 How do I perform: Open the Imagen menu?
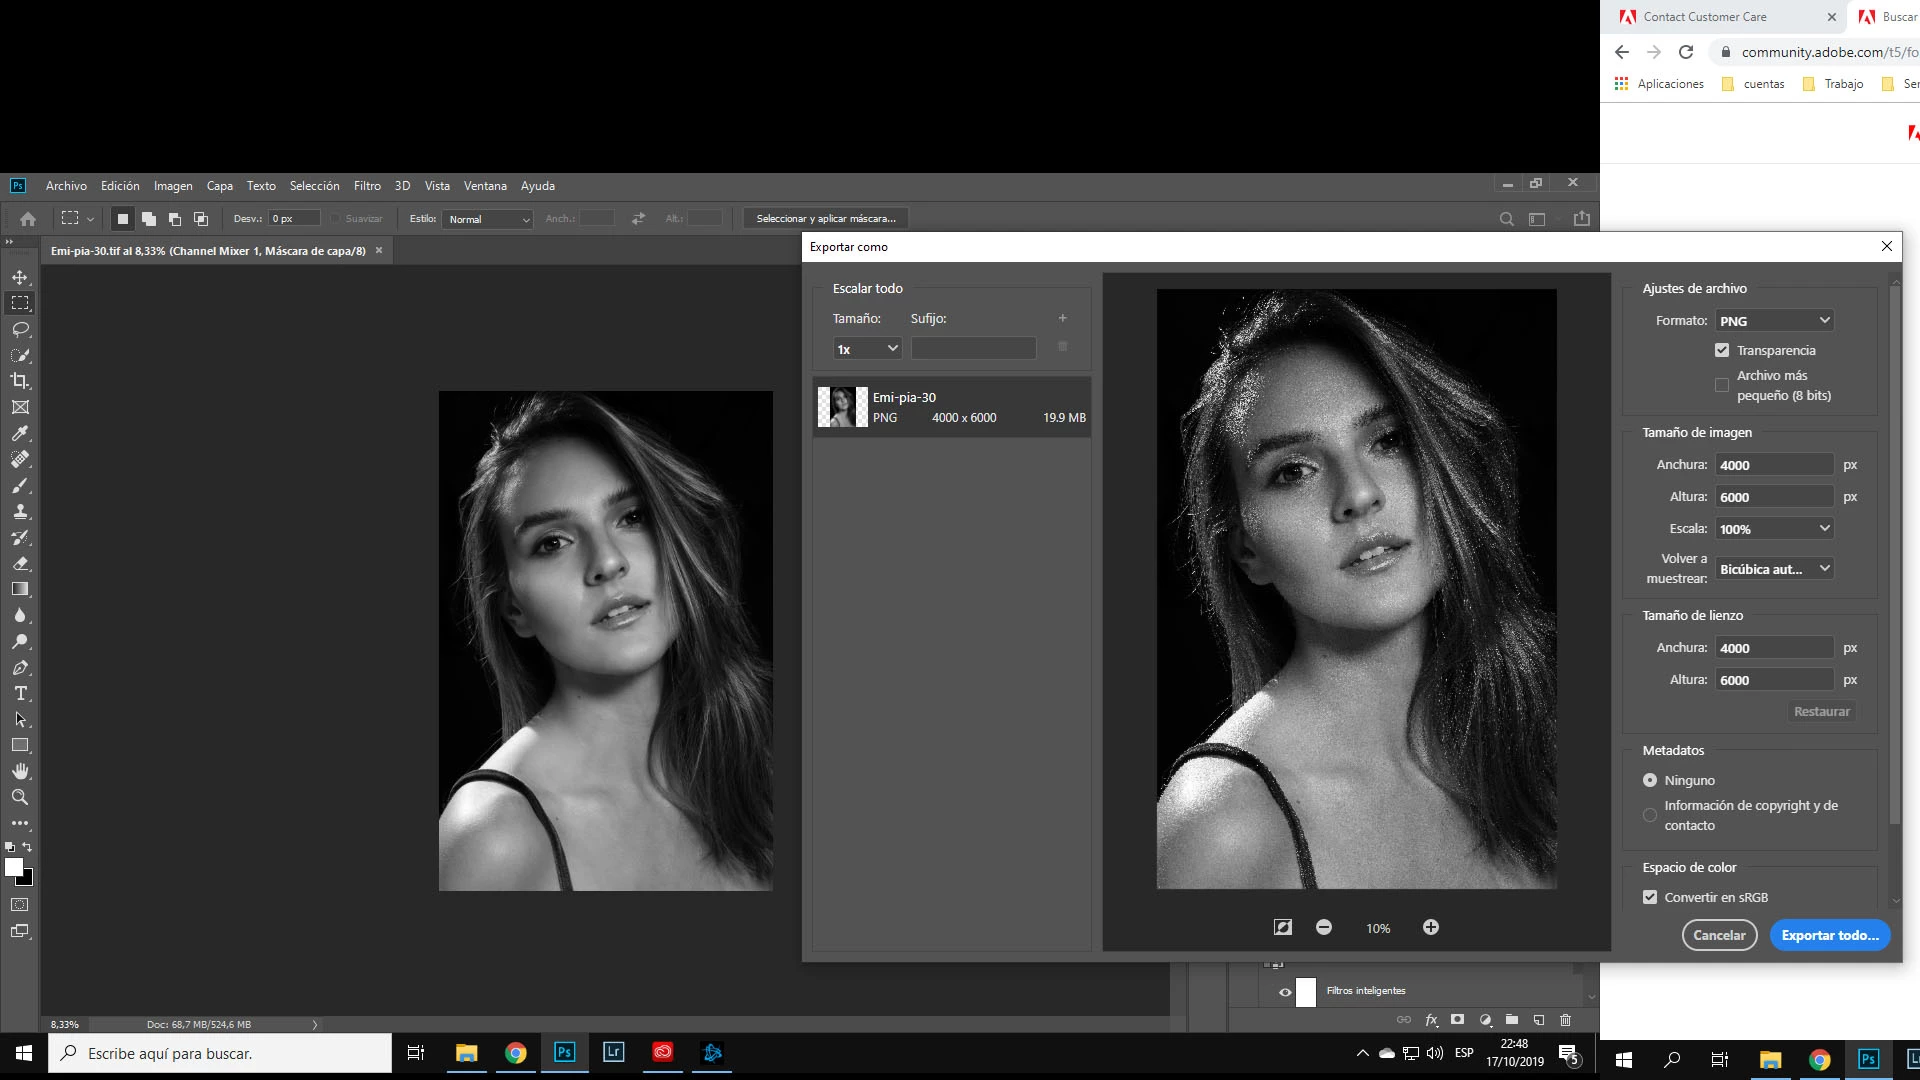coord(173,186)
